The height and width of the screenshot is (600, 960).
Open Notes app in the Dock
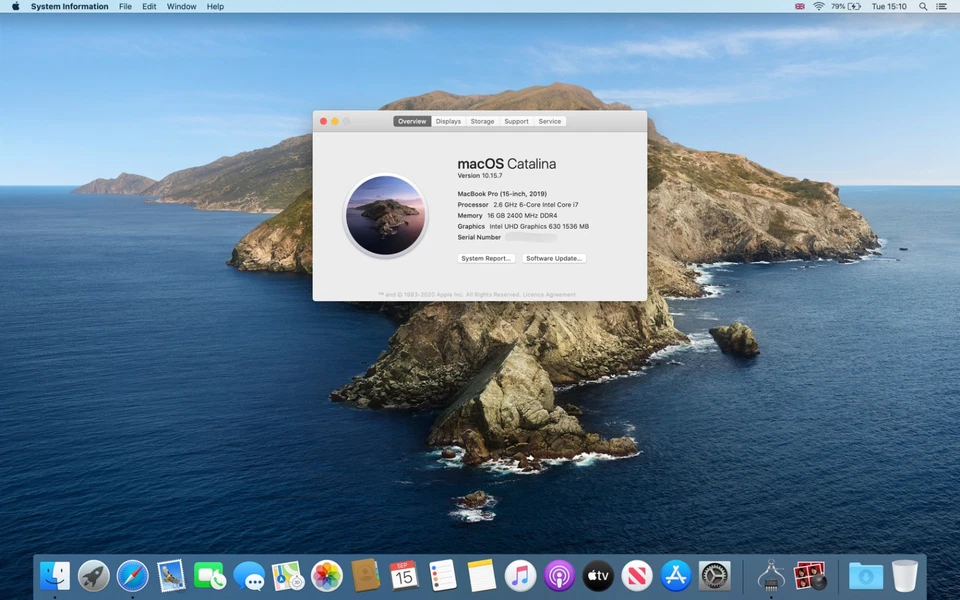coord(482,576)
